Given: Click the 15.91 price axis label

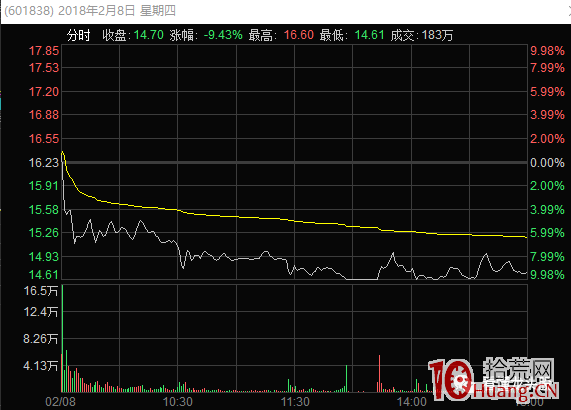Looking at the screenshot, I should tap(44, 186).
